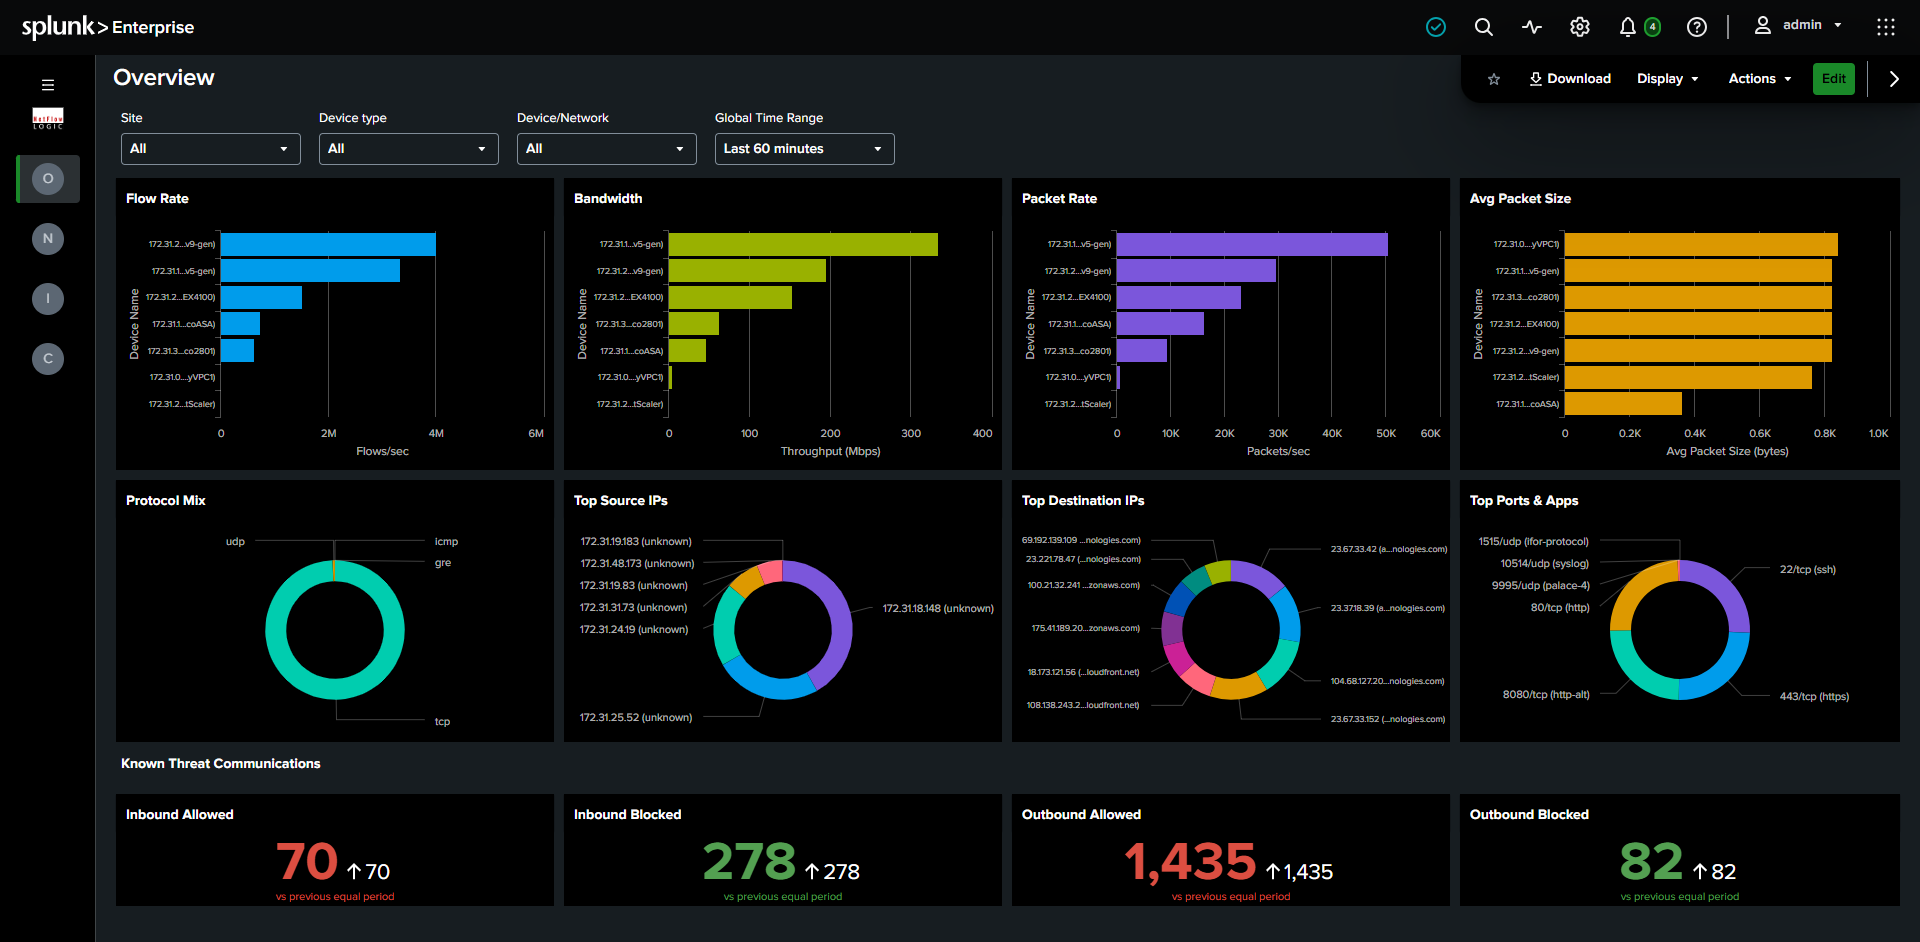Open the notifications bell icon
Image resolution: width=1920 pixels, height=942 pixels.
tap(1628, 27)
